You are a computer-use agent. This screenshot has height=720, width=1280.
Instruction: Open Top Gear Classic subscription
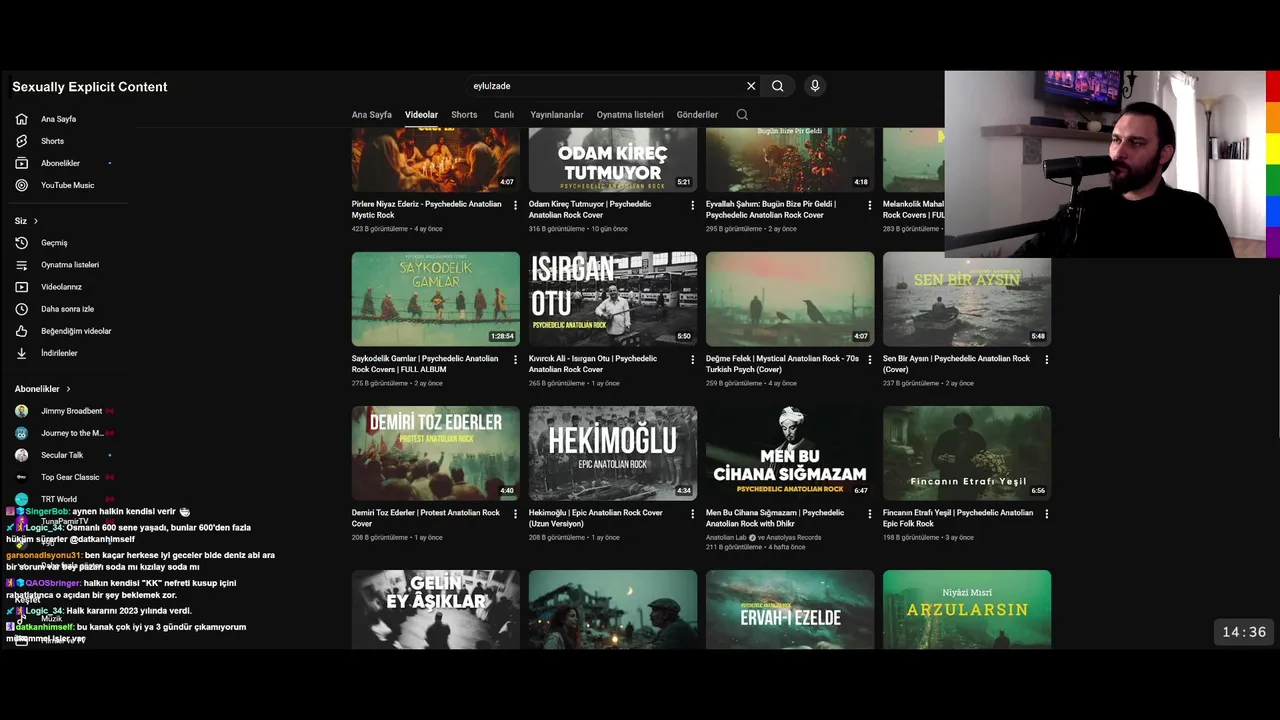(70, 477)
